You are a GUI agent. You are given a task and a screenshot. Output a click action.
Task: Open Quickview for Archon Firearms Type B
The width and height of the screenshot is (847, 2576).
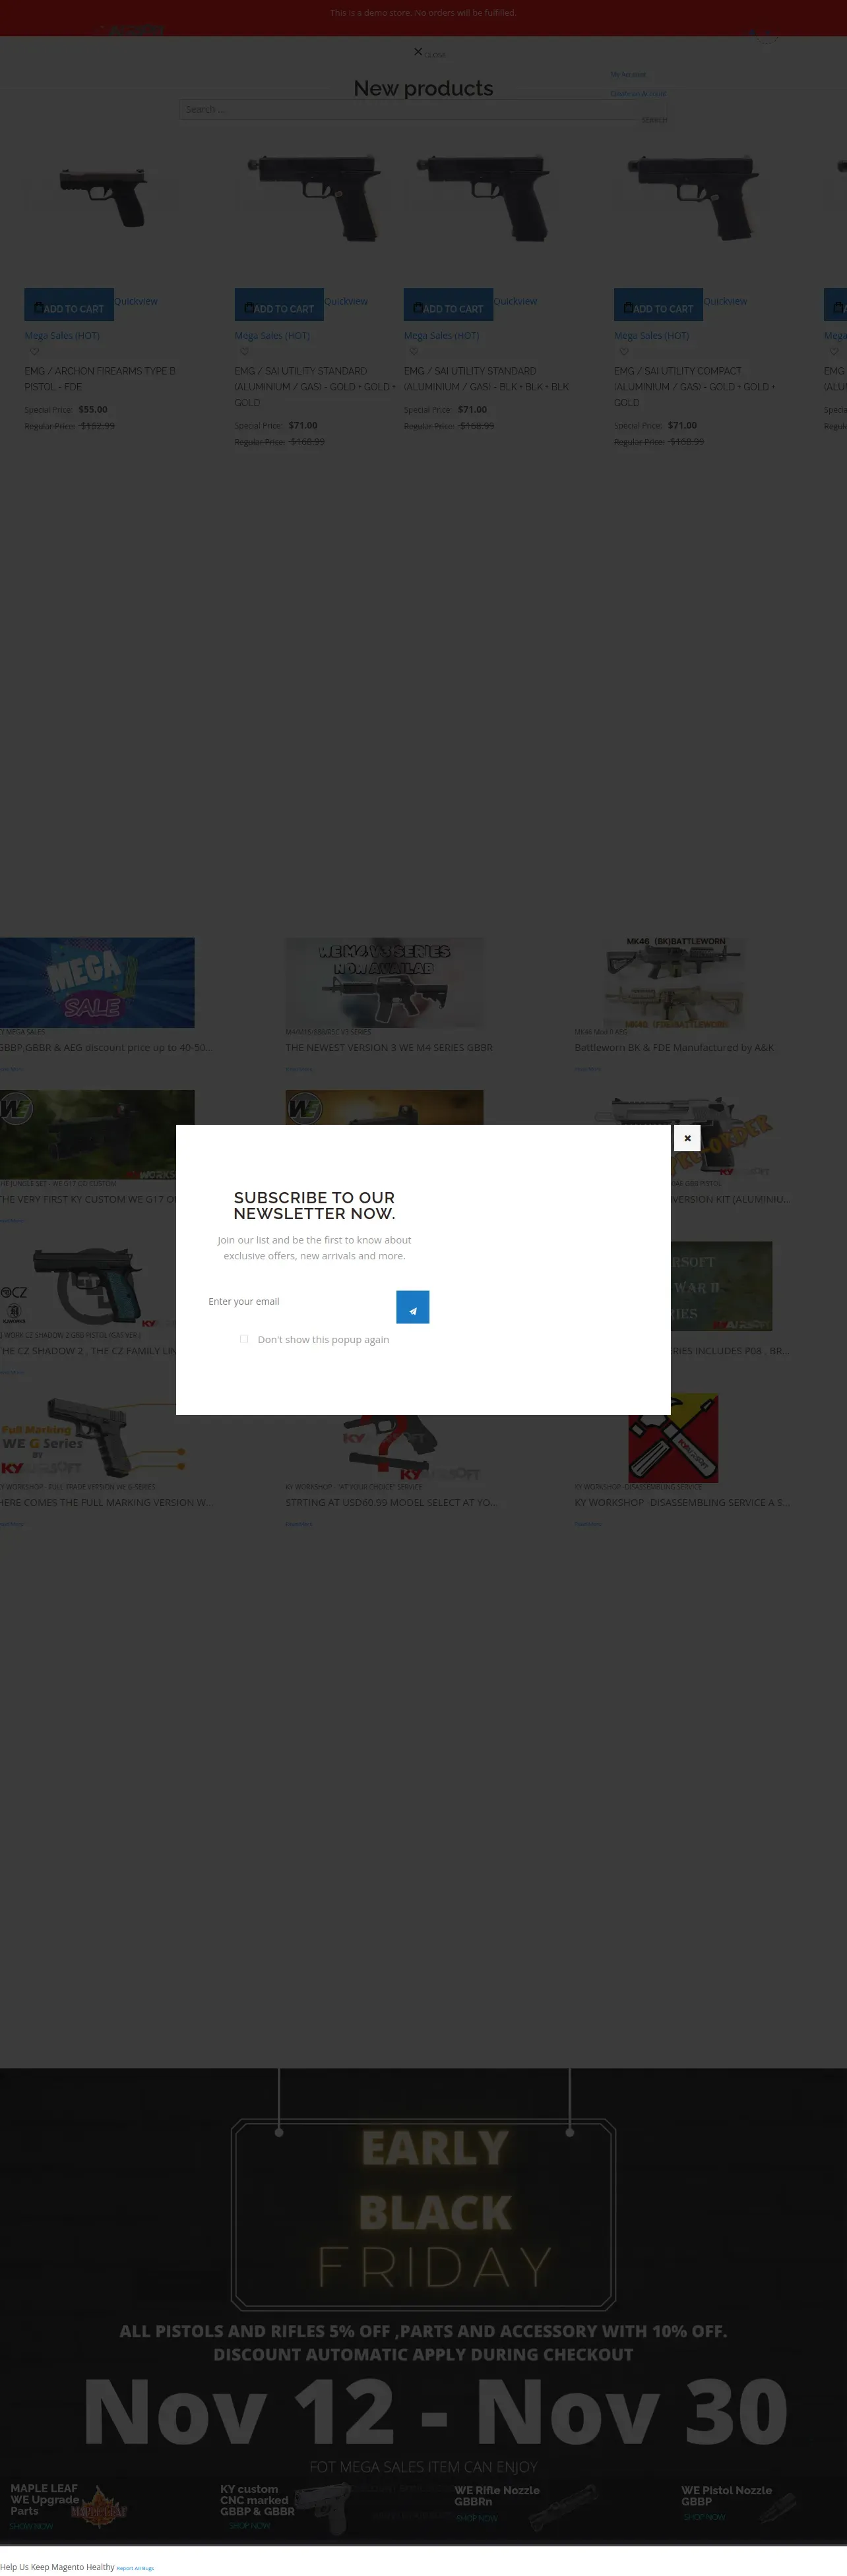coord(136,301)
